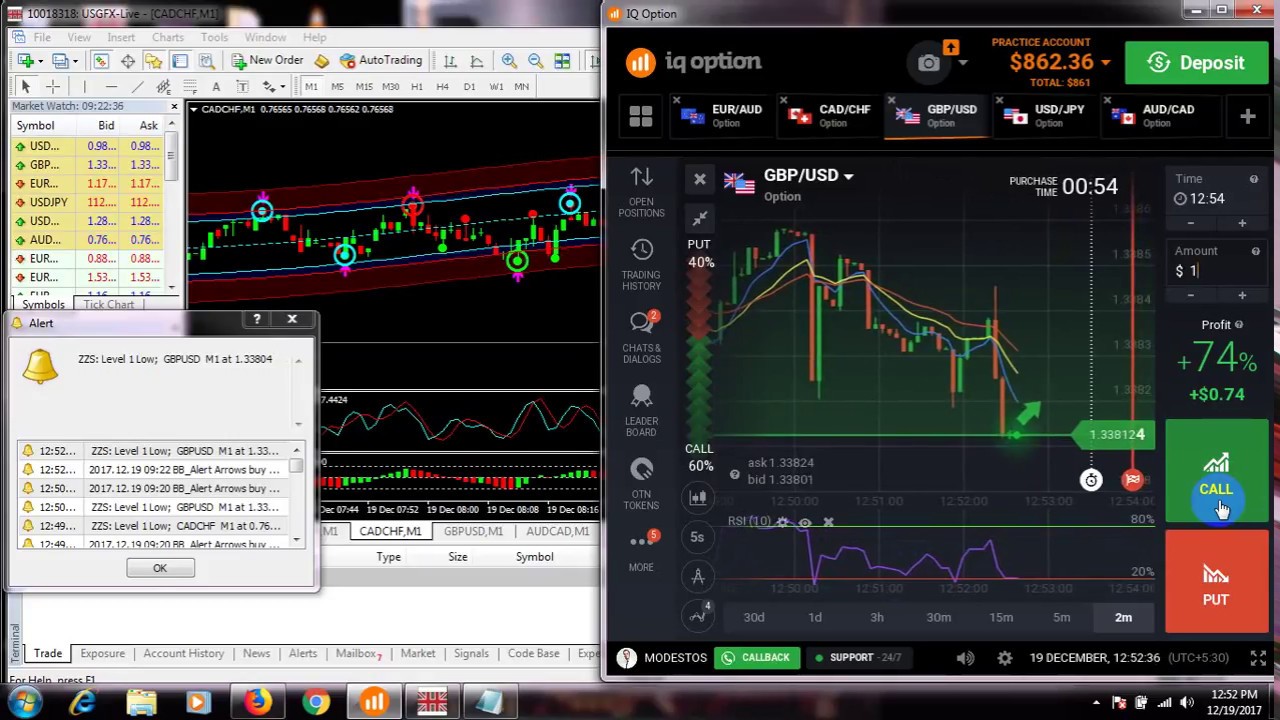This screenshot has width=1280, height=720.
Task: Expand the camera options dropdown arrow
Action: 963,63
